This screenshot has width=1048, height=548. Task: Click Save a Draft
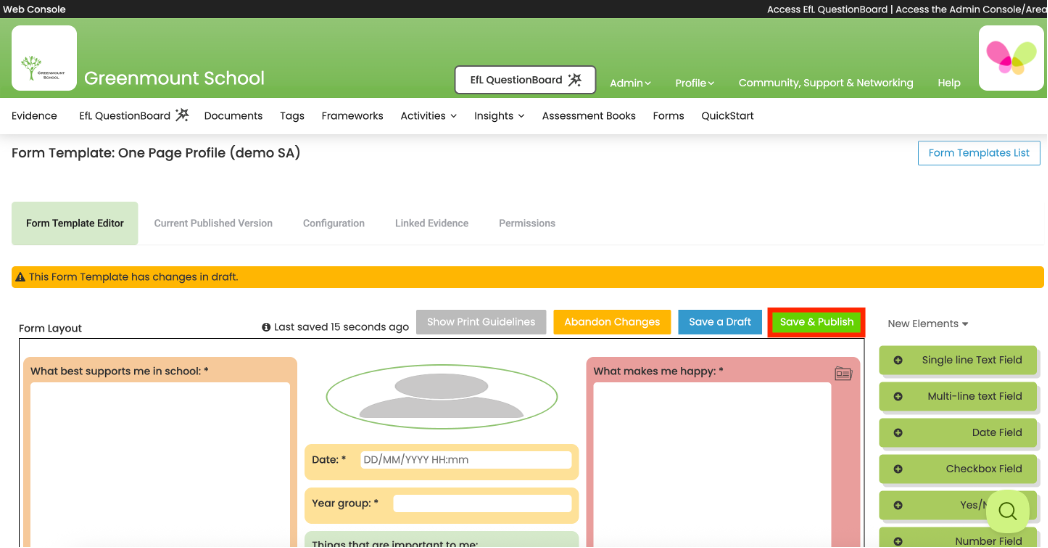point(720,322)
